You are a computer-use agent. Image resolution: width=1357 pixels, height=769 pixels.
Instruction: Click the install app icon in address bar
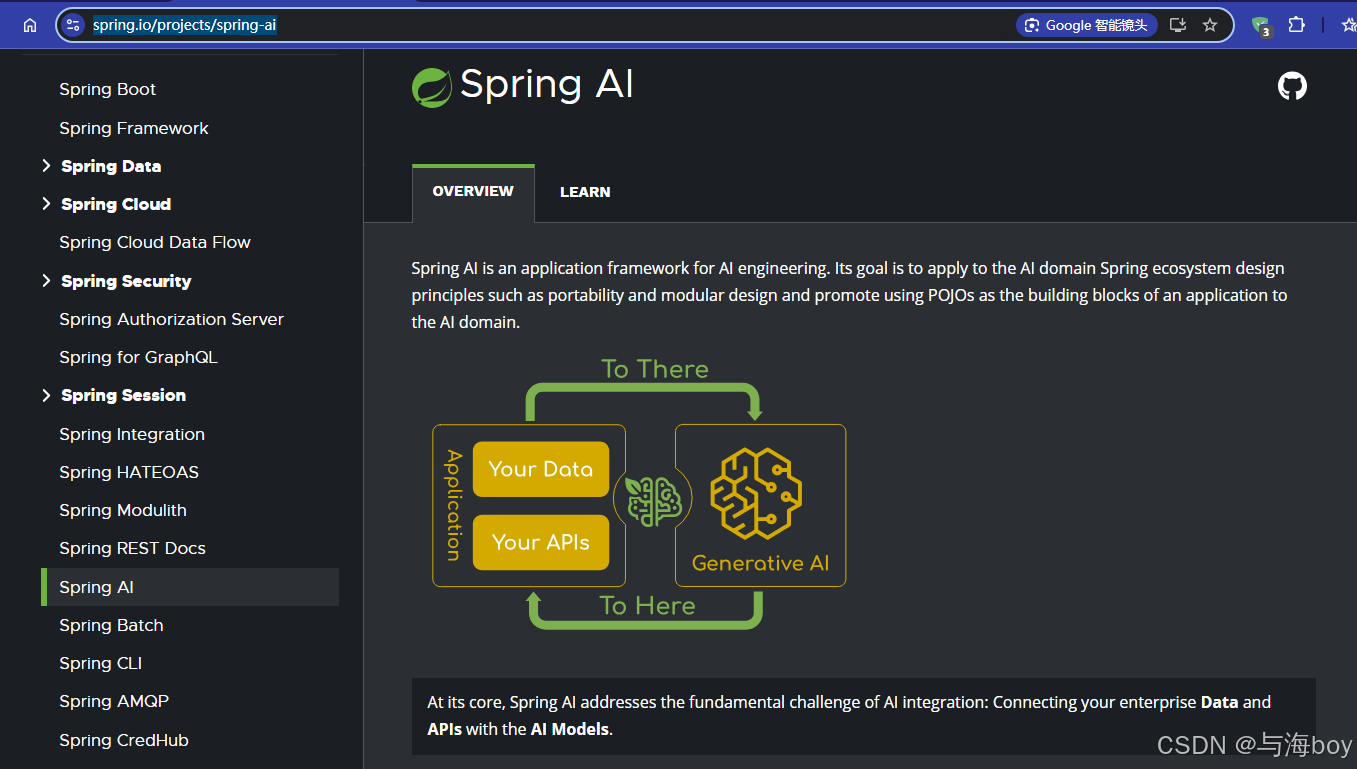[x=1178, y=25]
